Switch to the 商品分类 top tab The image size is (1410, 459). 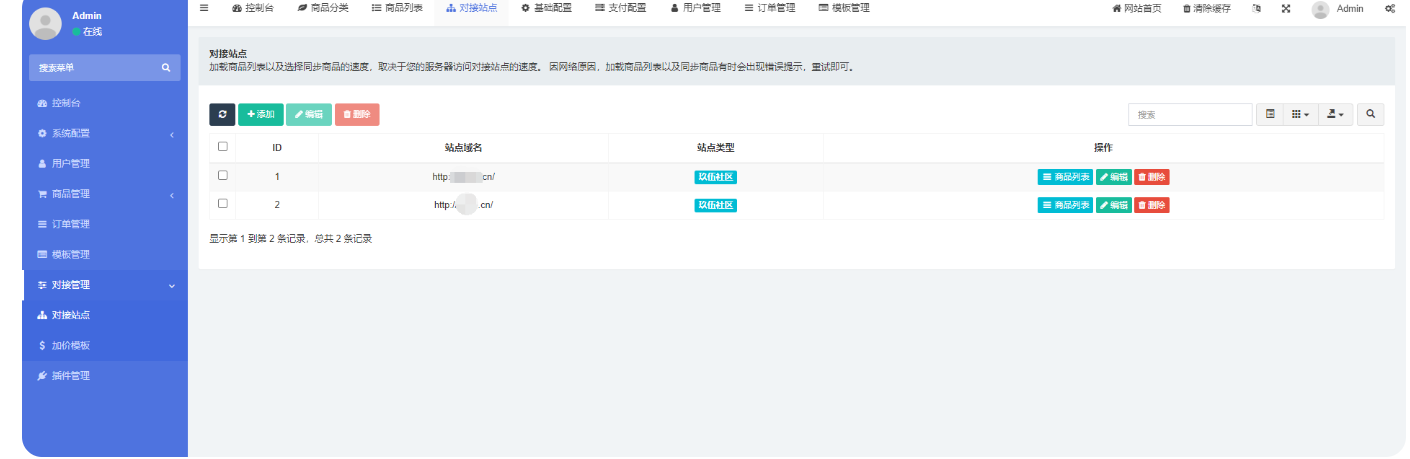(323, 8)
